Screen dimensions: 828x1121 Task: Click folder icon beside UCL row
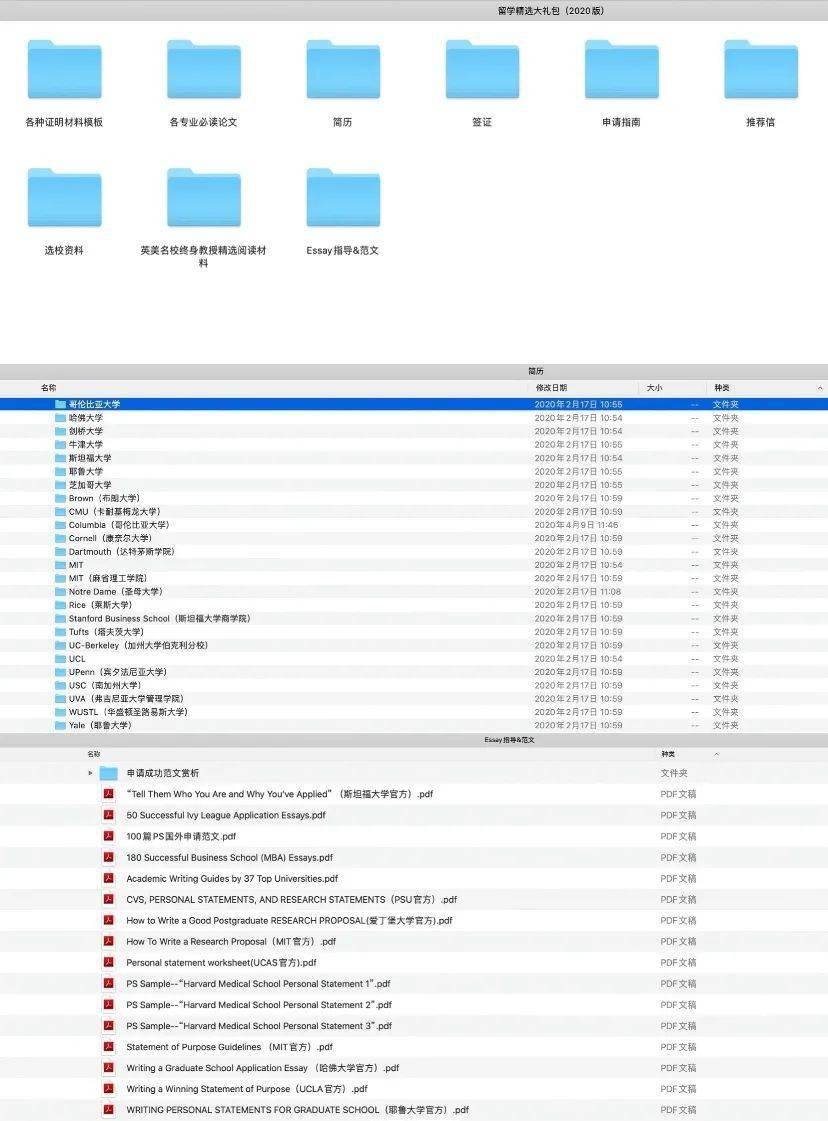[x=61, y=658]
